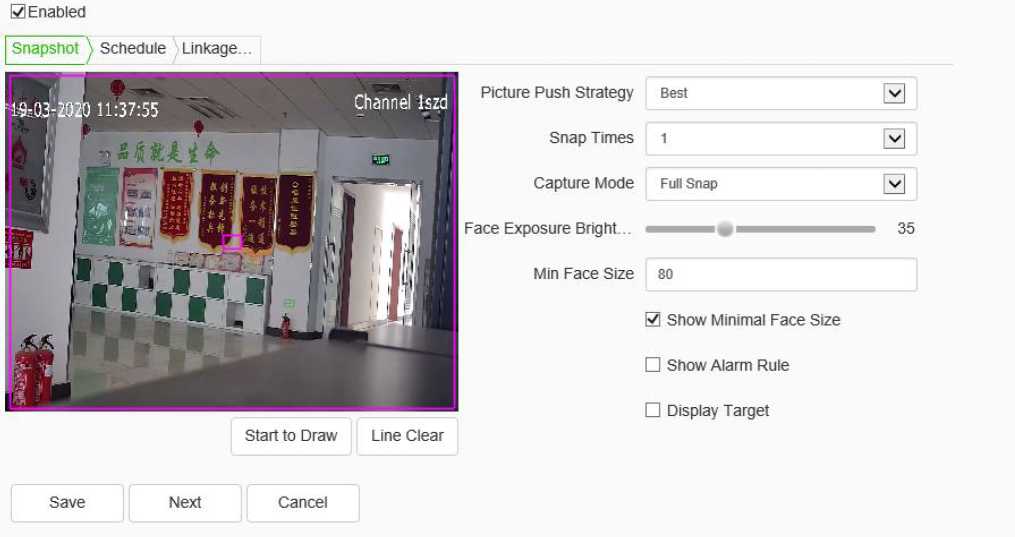1015x537 pixels.
Task: Save the snapshot settings
Action: pos(67,503)
